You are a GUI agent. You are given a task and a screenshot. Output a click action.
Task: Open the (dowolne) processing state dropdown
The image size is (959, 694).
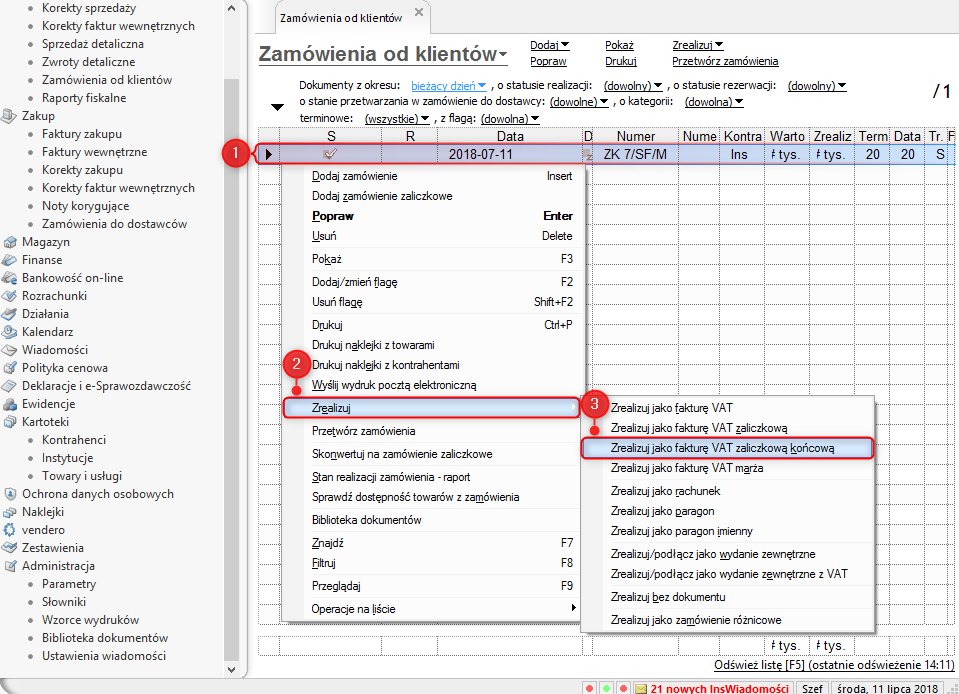(579, 102)
